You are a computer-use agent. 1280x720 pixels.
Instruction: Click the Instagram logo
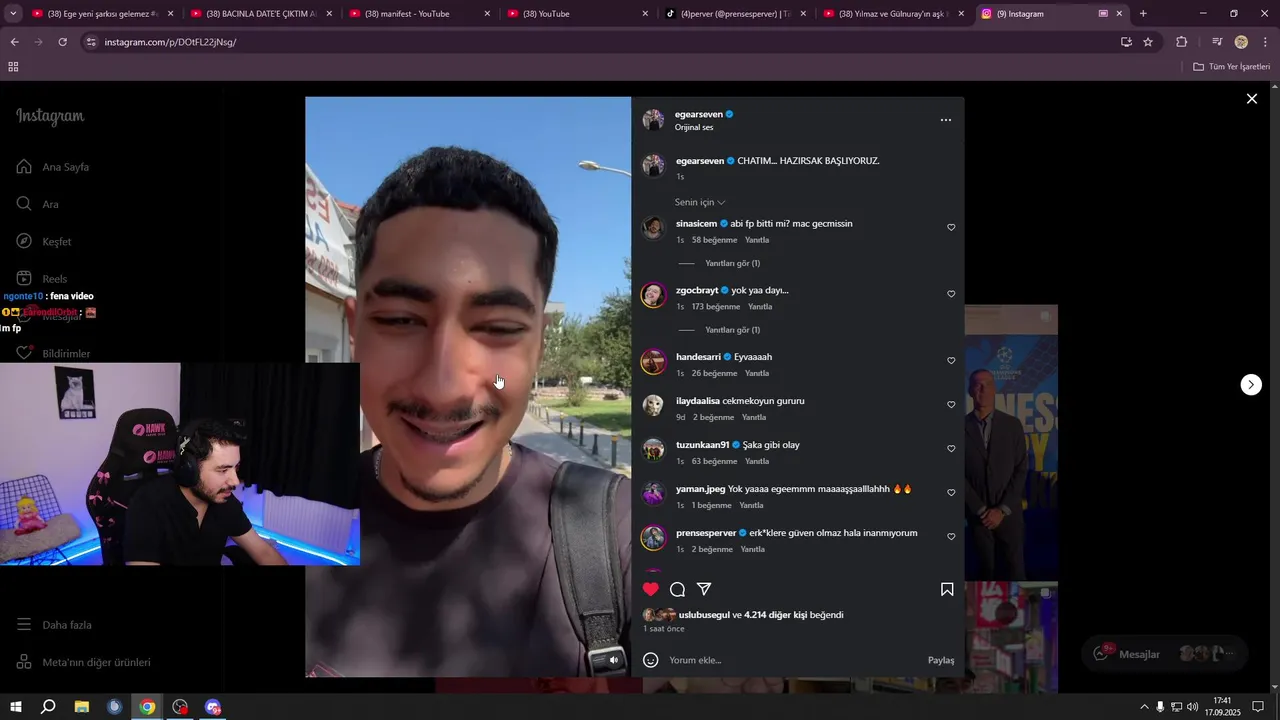[50, 116]
